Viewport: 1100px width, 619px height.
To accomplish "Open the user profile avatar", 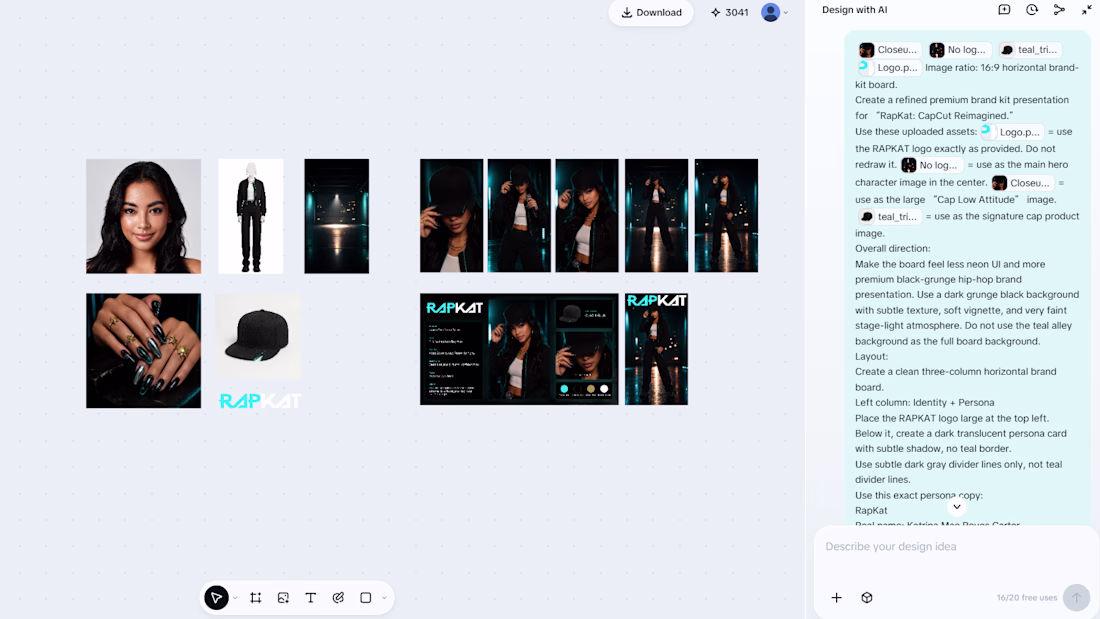I will click(770, 13).
